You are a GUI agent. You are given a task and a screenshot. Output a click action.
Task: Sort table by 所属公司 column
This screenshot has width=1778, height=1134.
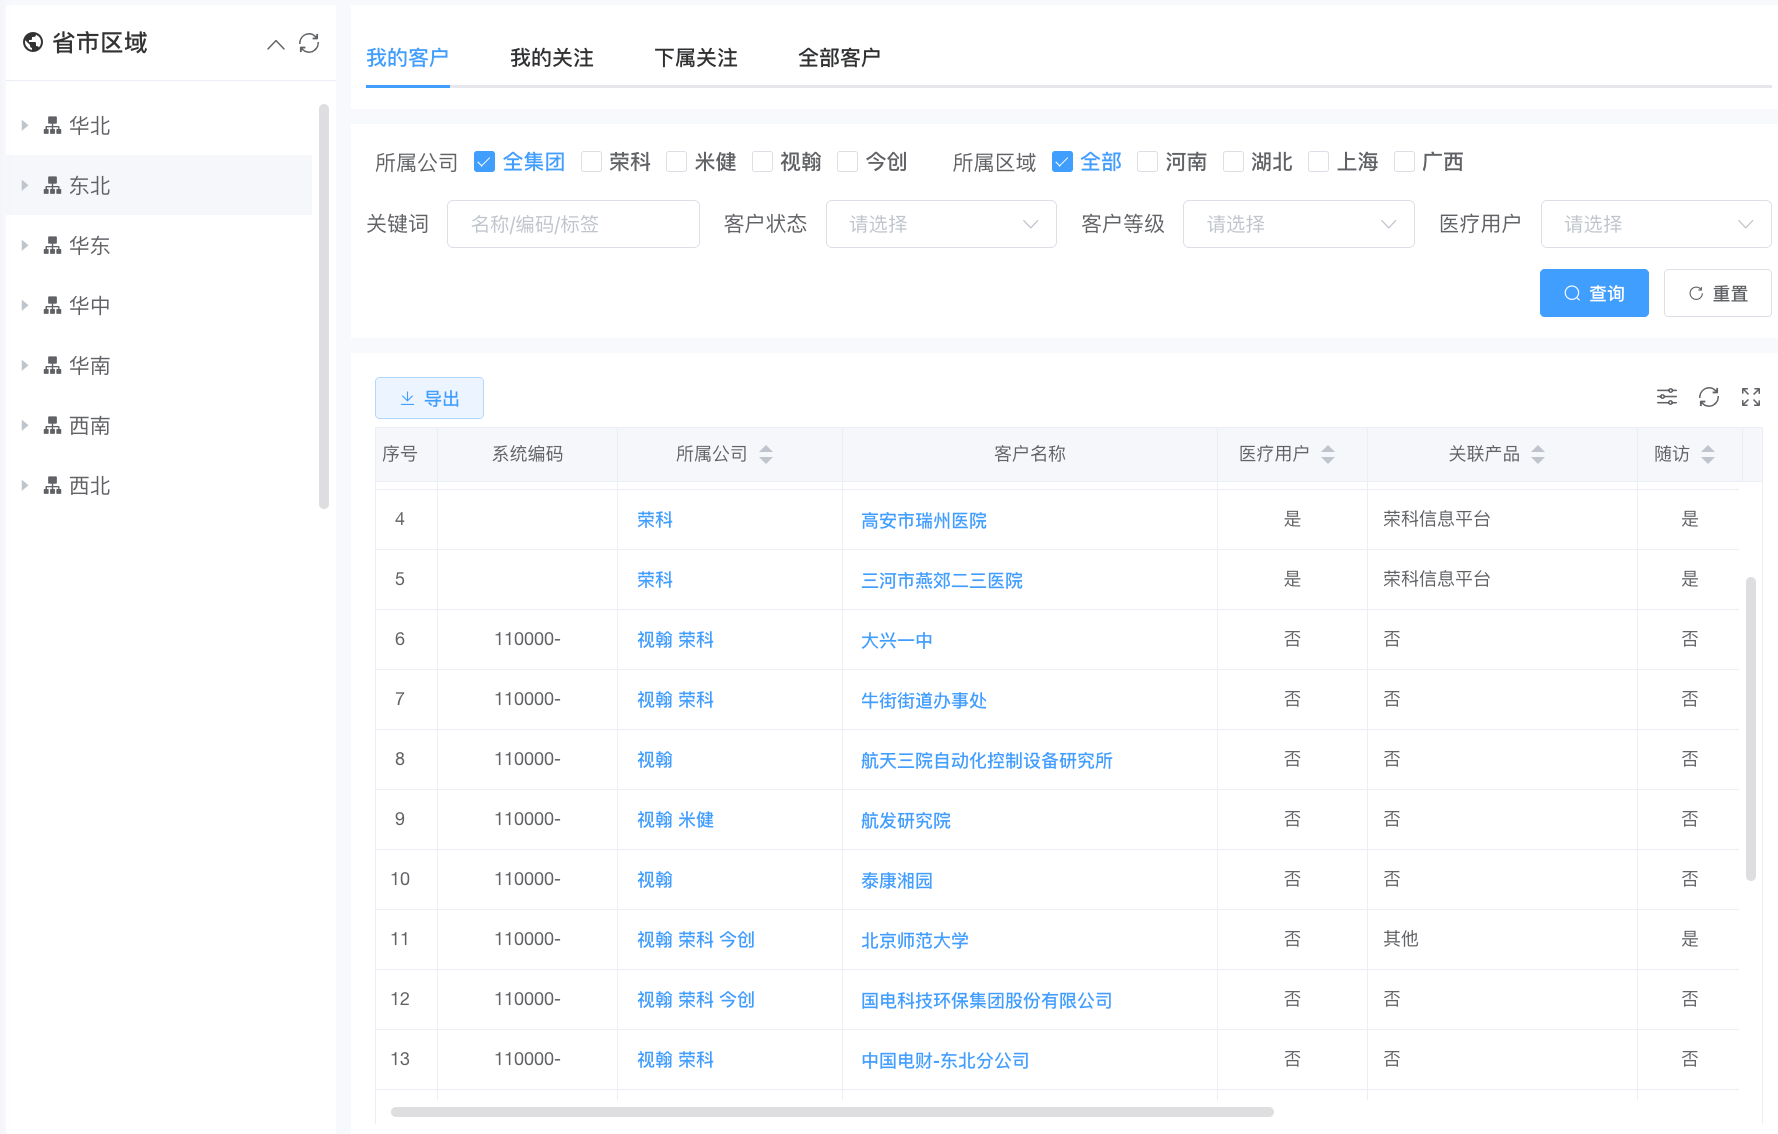click(766, 454)
